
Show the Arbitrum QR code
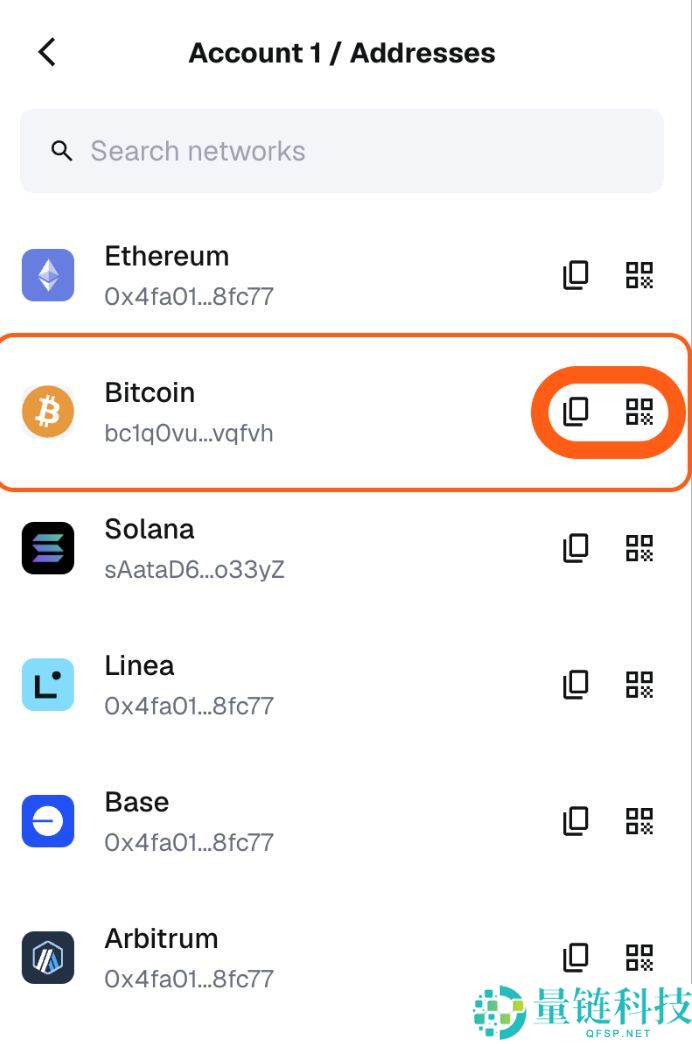640,957
